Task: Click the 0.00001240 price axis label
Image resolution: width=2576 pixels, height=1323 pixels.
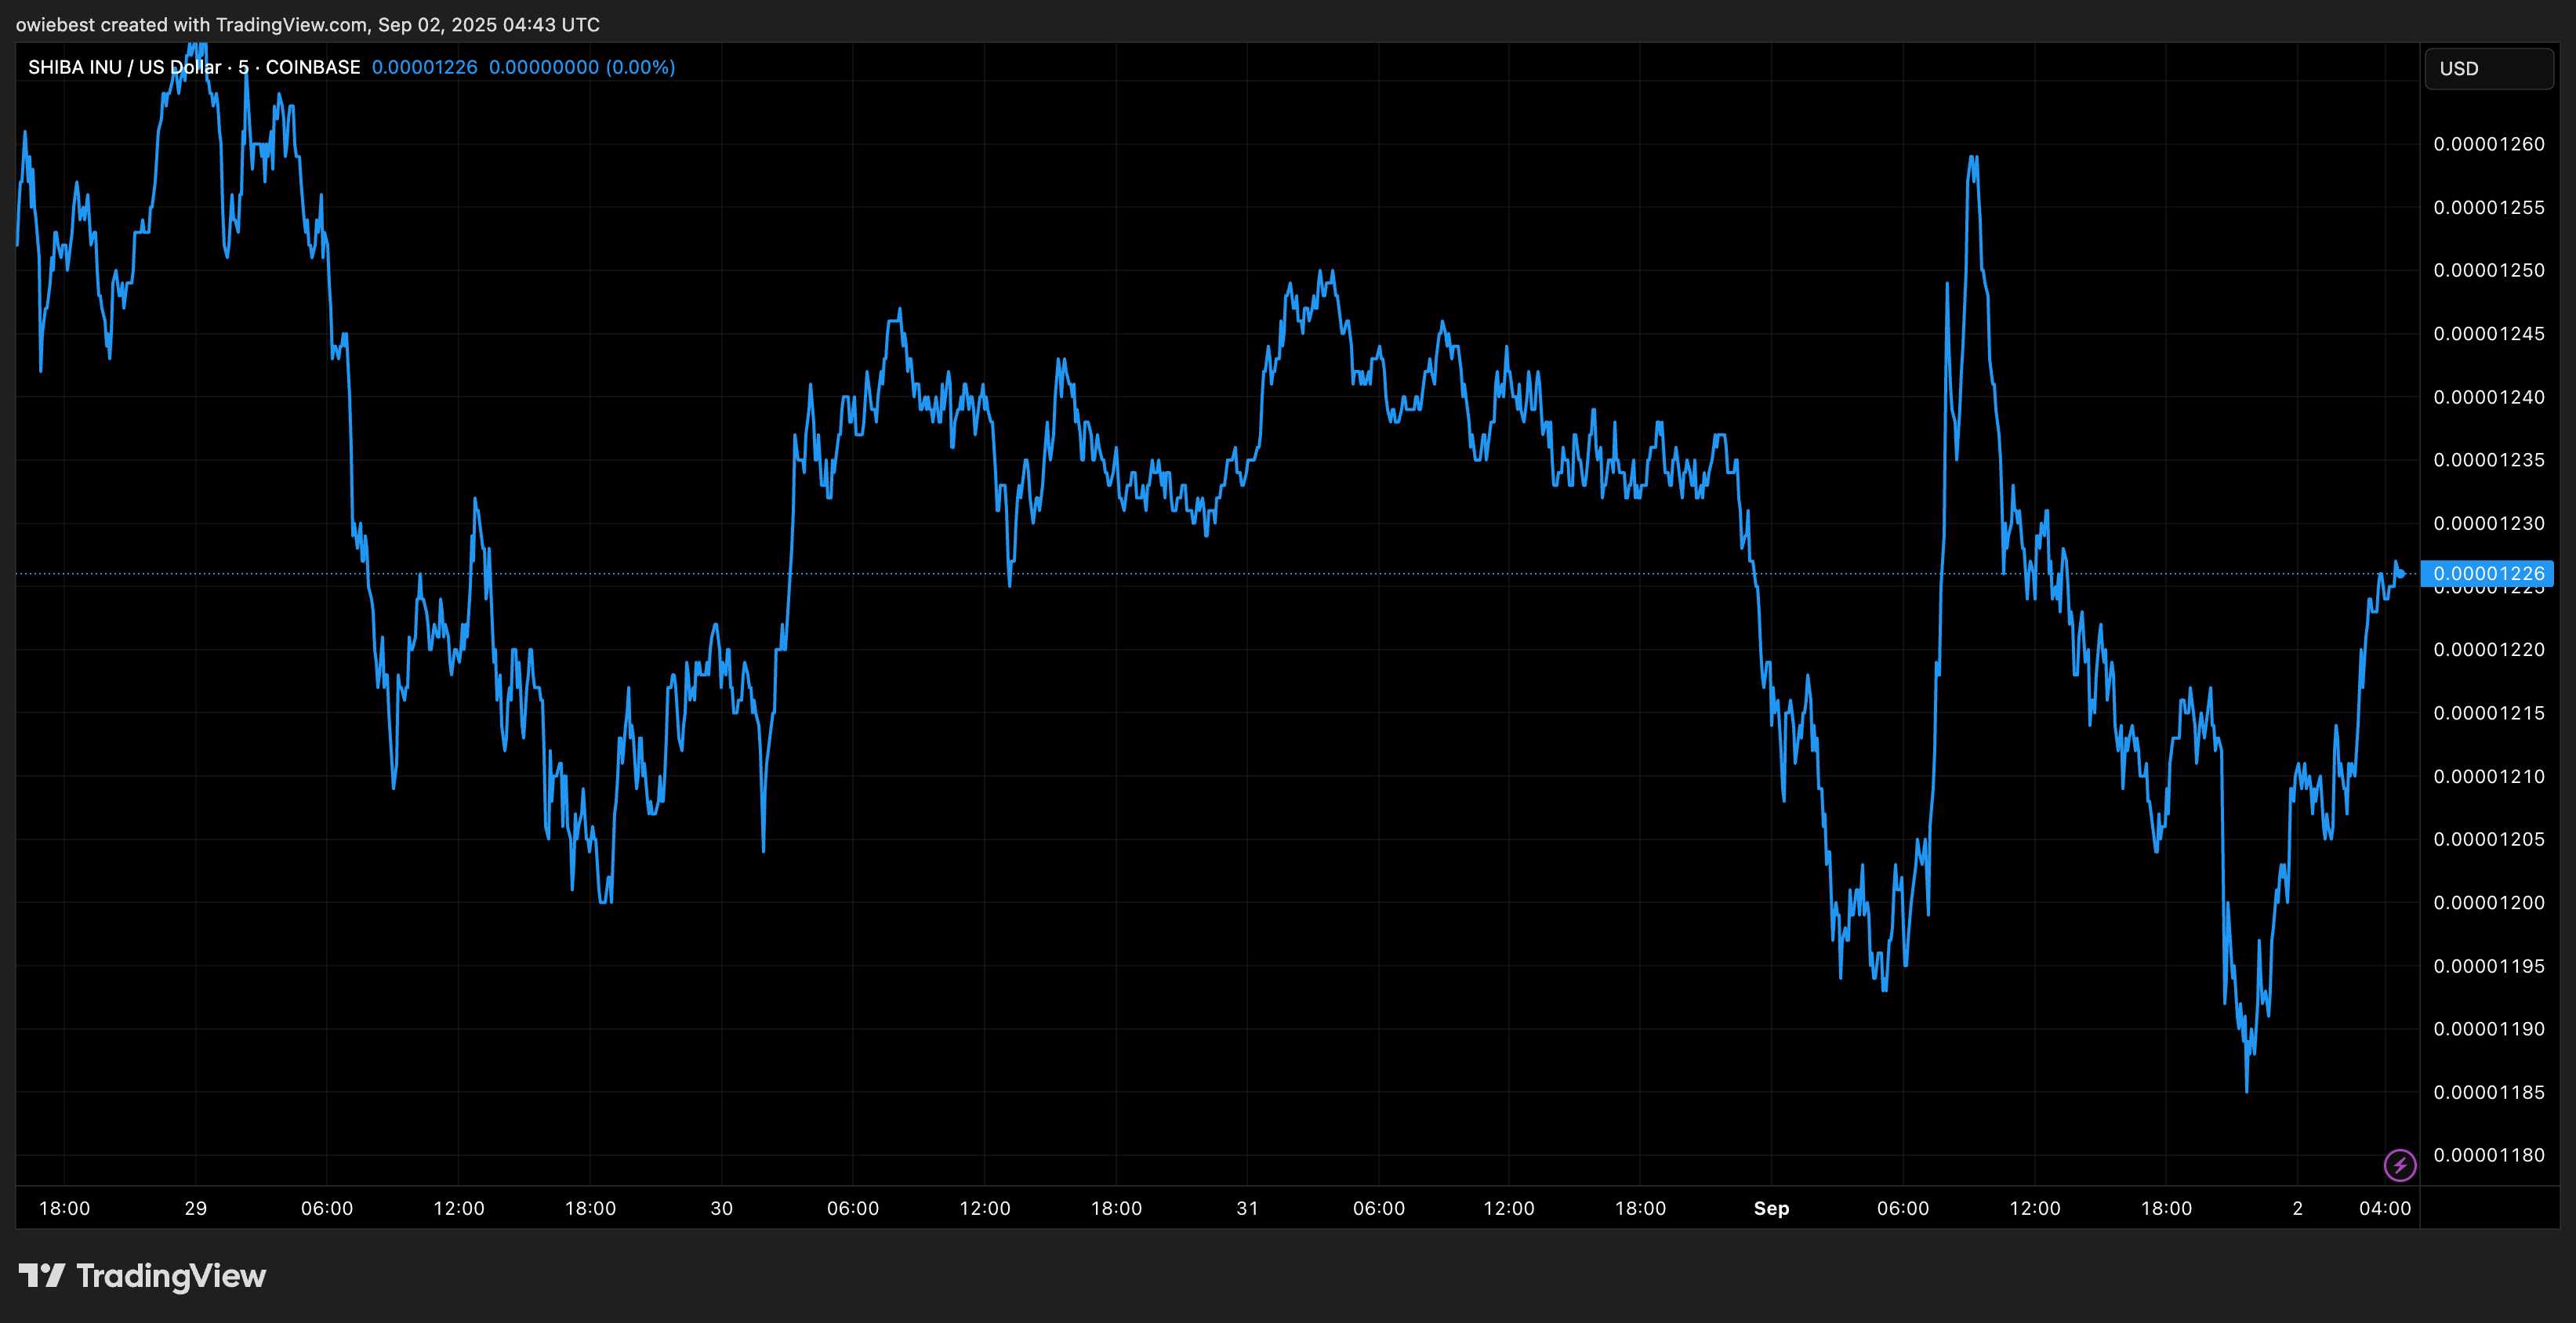Action: click(x=2489, y=397)
